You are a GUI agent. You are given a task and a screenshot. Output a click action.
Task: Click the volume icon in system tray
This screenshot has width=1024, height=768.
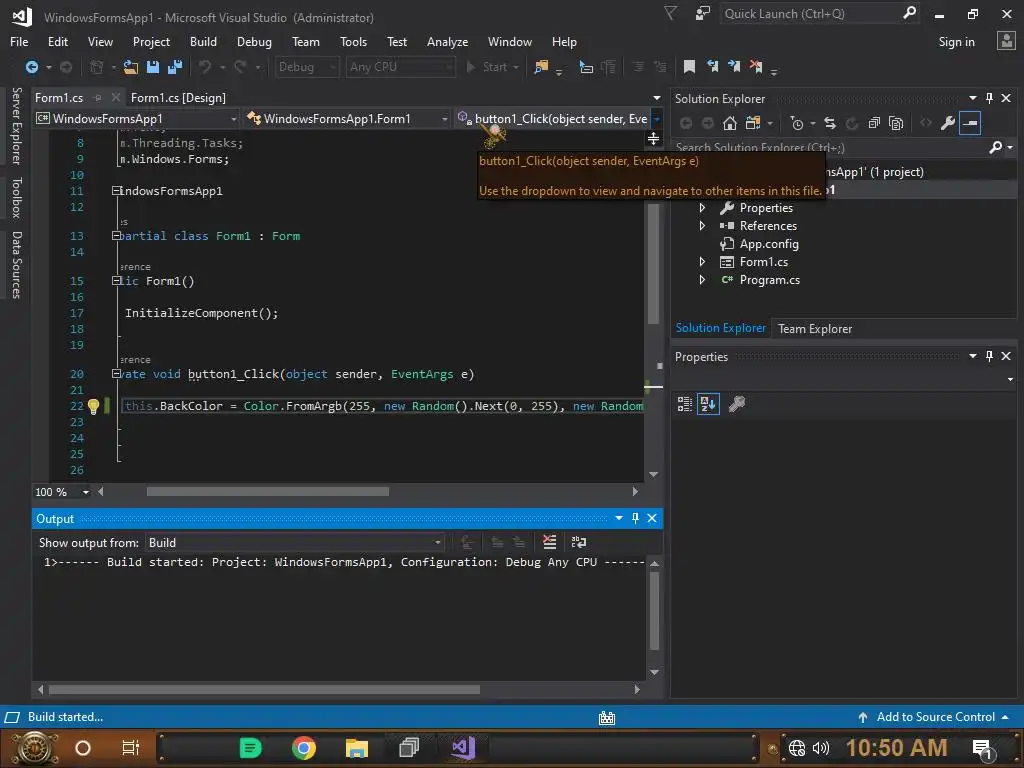[820, 748]
